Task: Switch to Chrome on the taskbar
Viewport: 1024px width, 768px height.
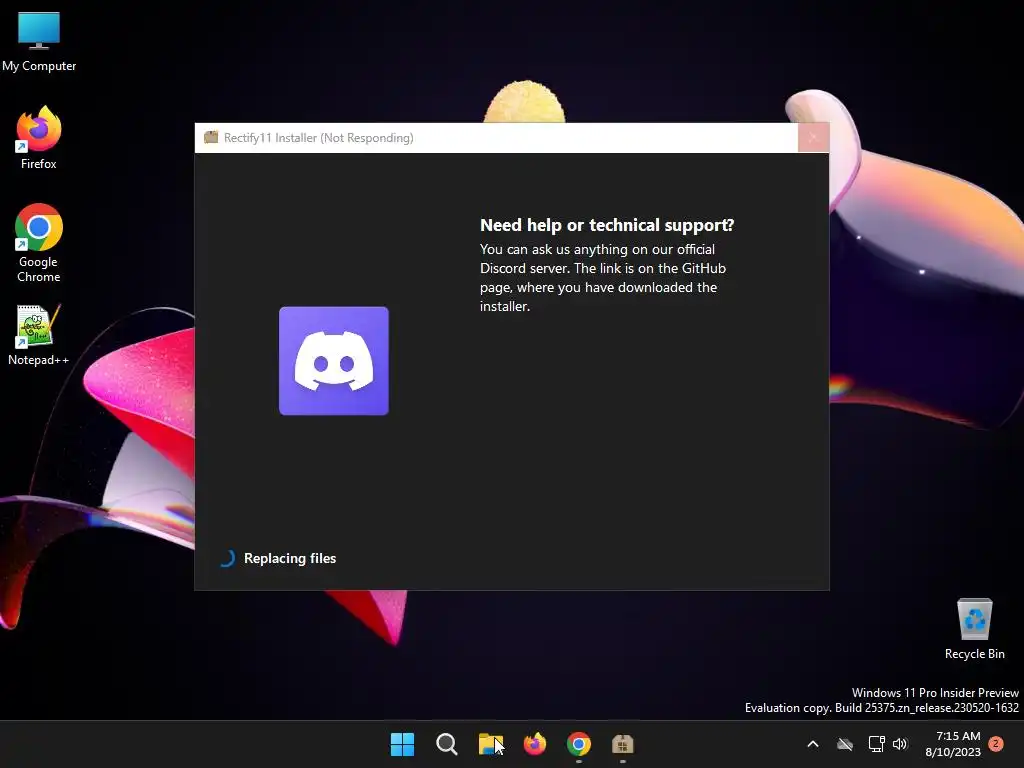Action: tap(579, 744)
